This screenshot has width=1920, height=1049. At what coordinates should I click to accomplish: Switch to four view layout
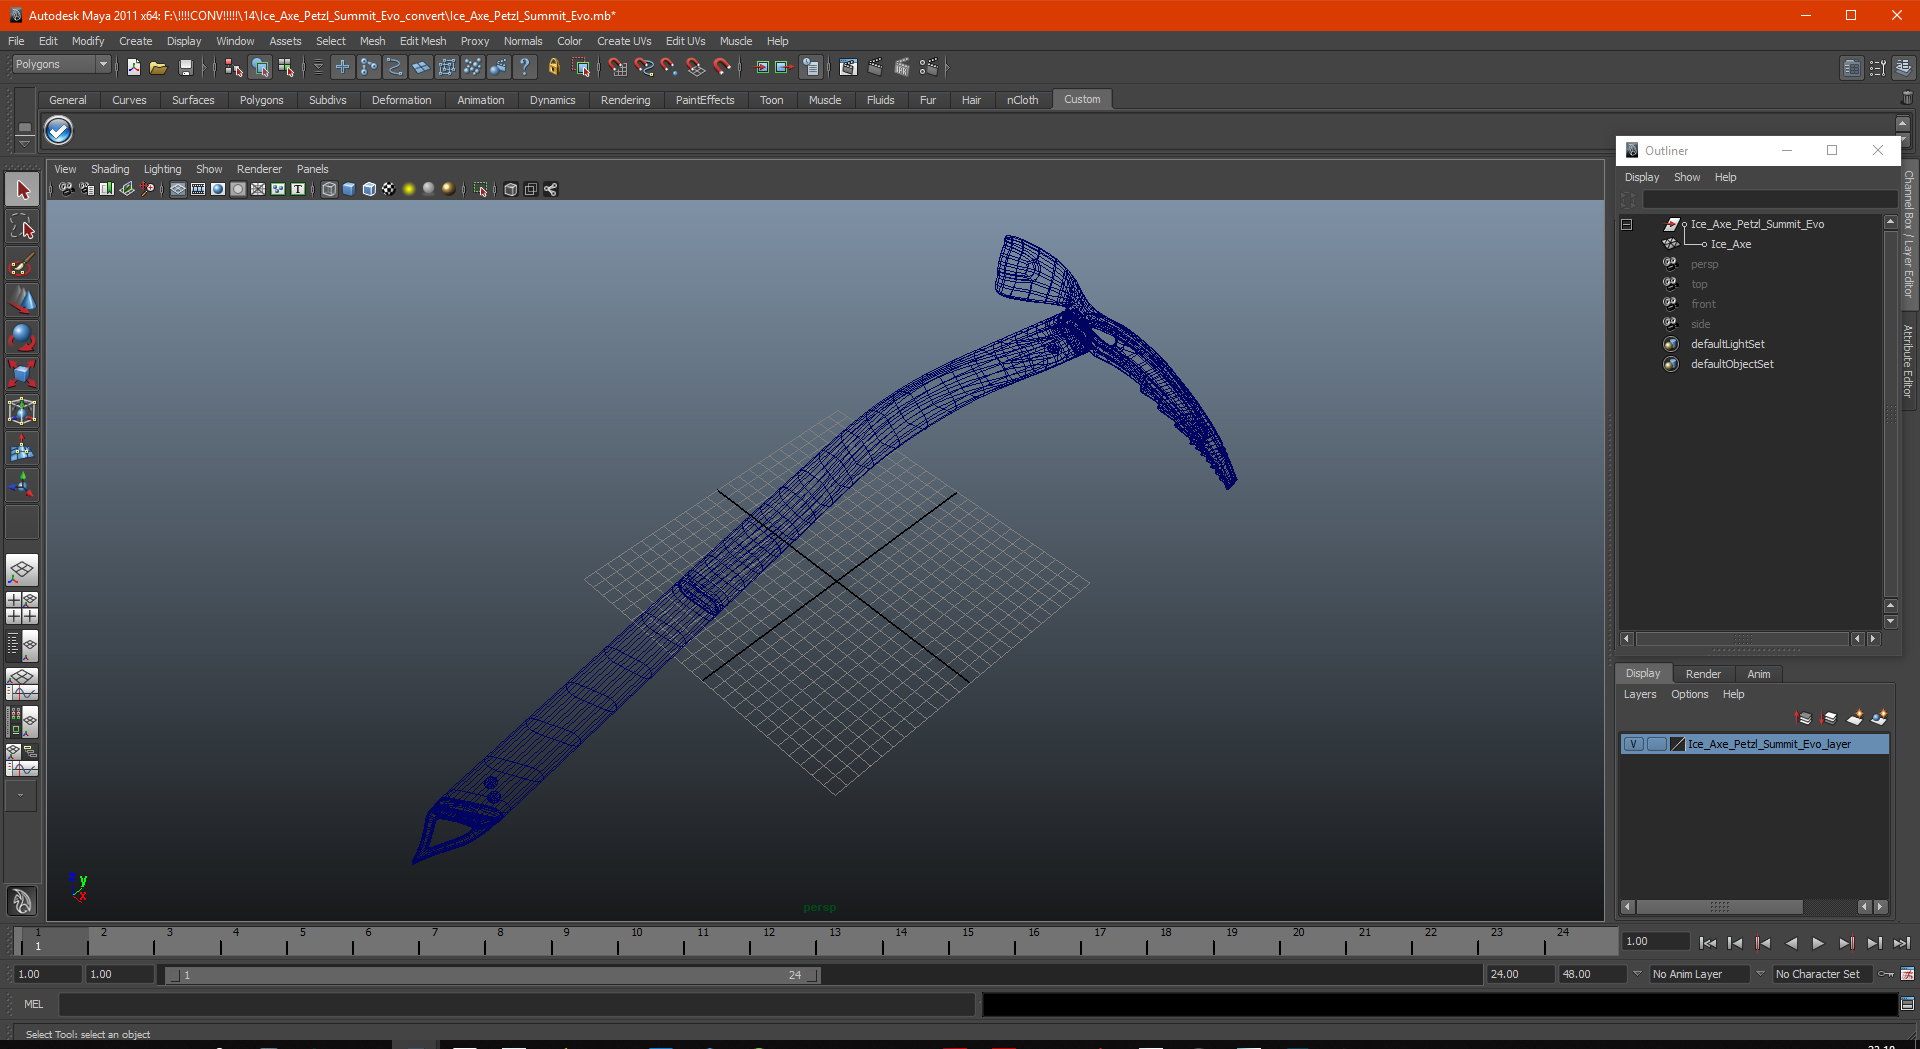[22, 608]
